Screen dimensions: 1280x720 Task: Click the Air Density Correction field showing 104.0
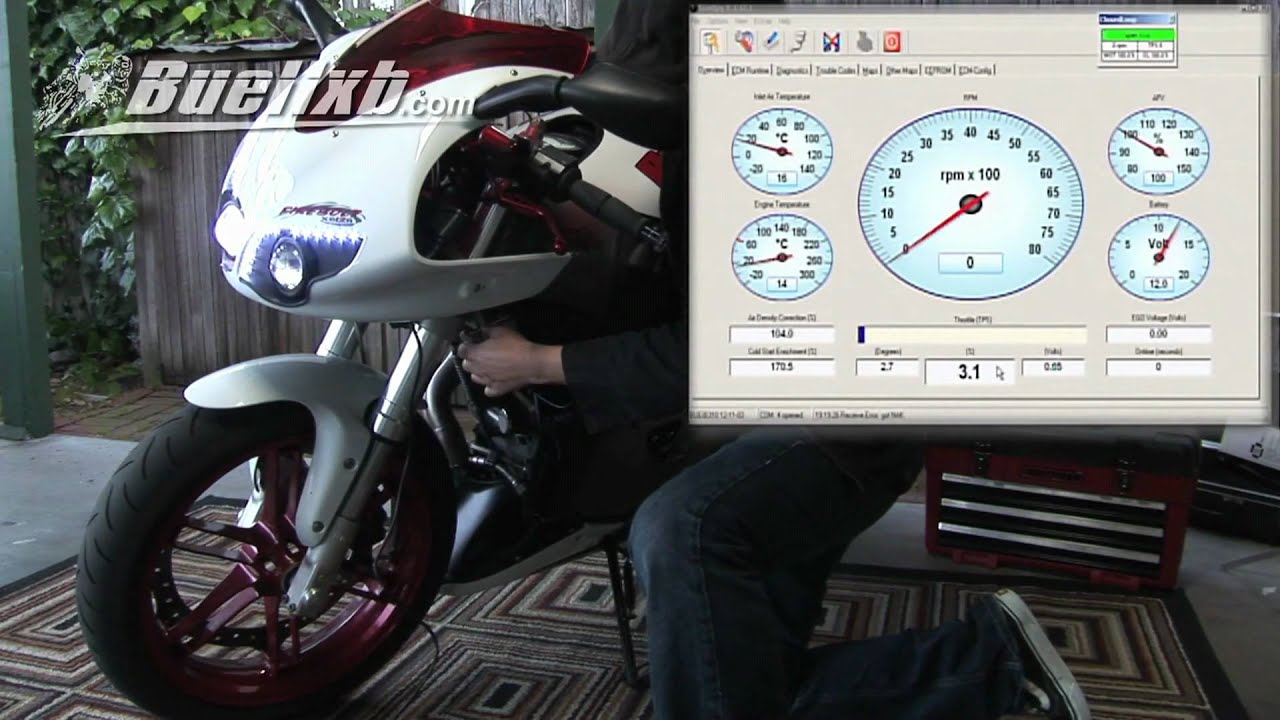pyautogui.click(x=781, y=334)
